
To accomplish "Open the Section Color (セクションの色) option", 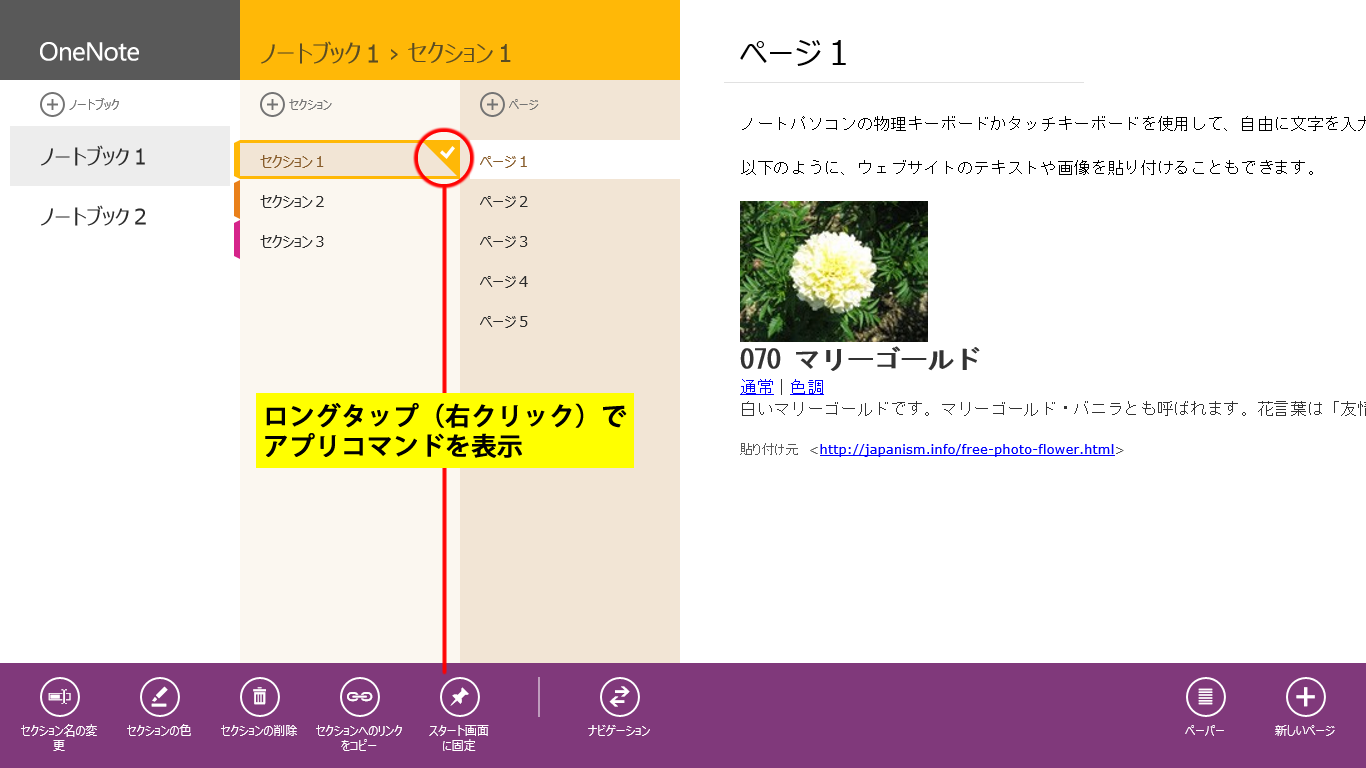I will [159, 697].
